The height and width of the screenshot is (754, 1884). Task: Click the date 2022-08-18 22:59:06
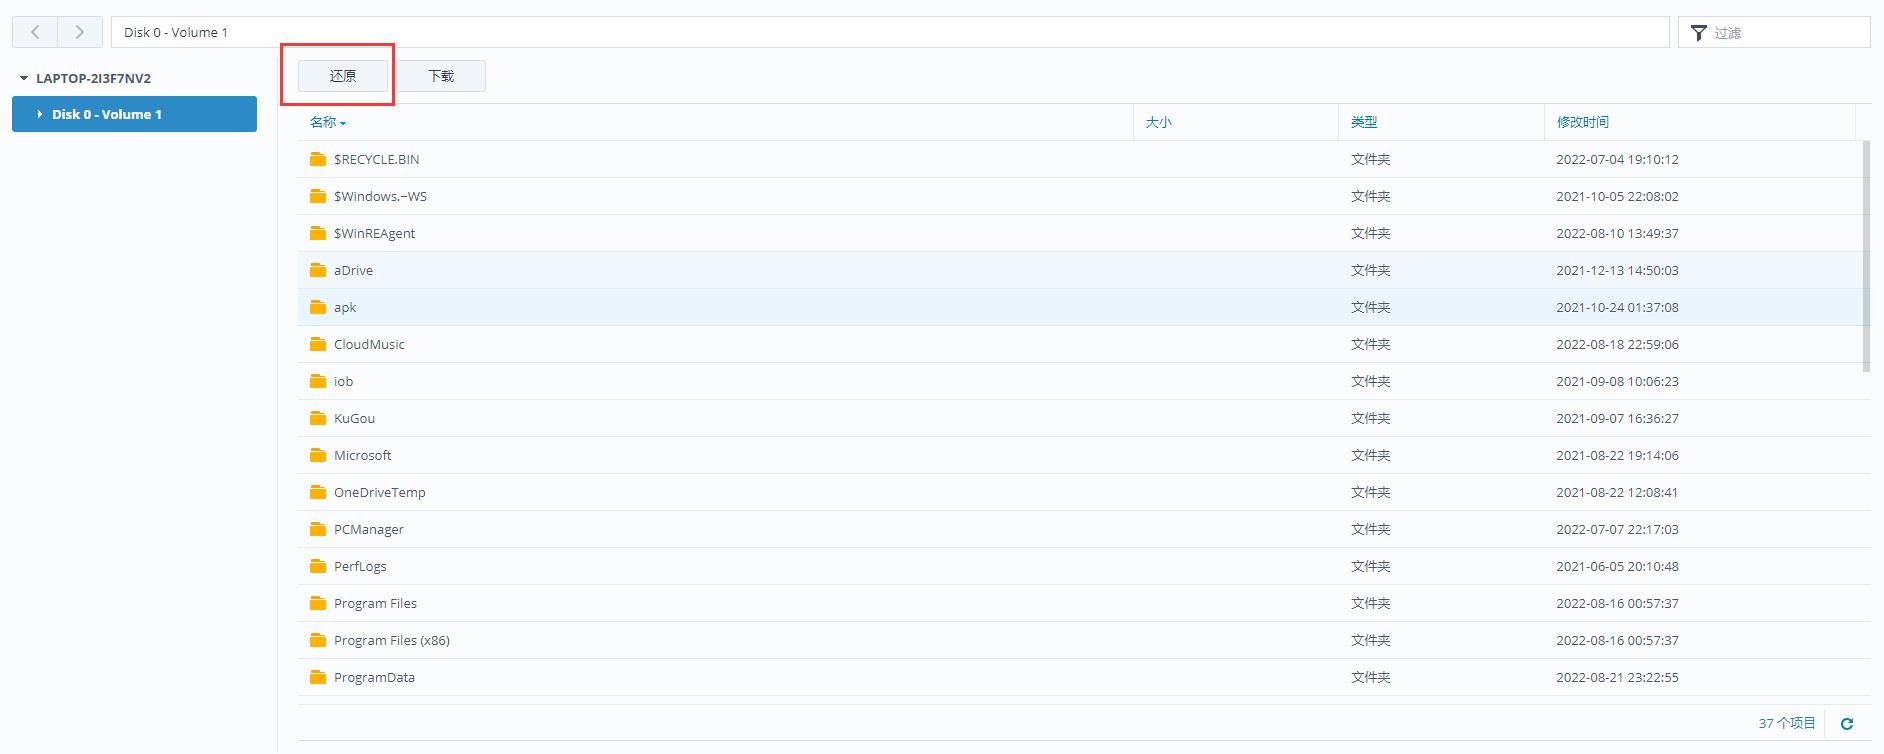point(1617,344)
